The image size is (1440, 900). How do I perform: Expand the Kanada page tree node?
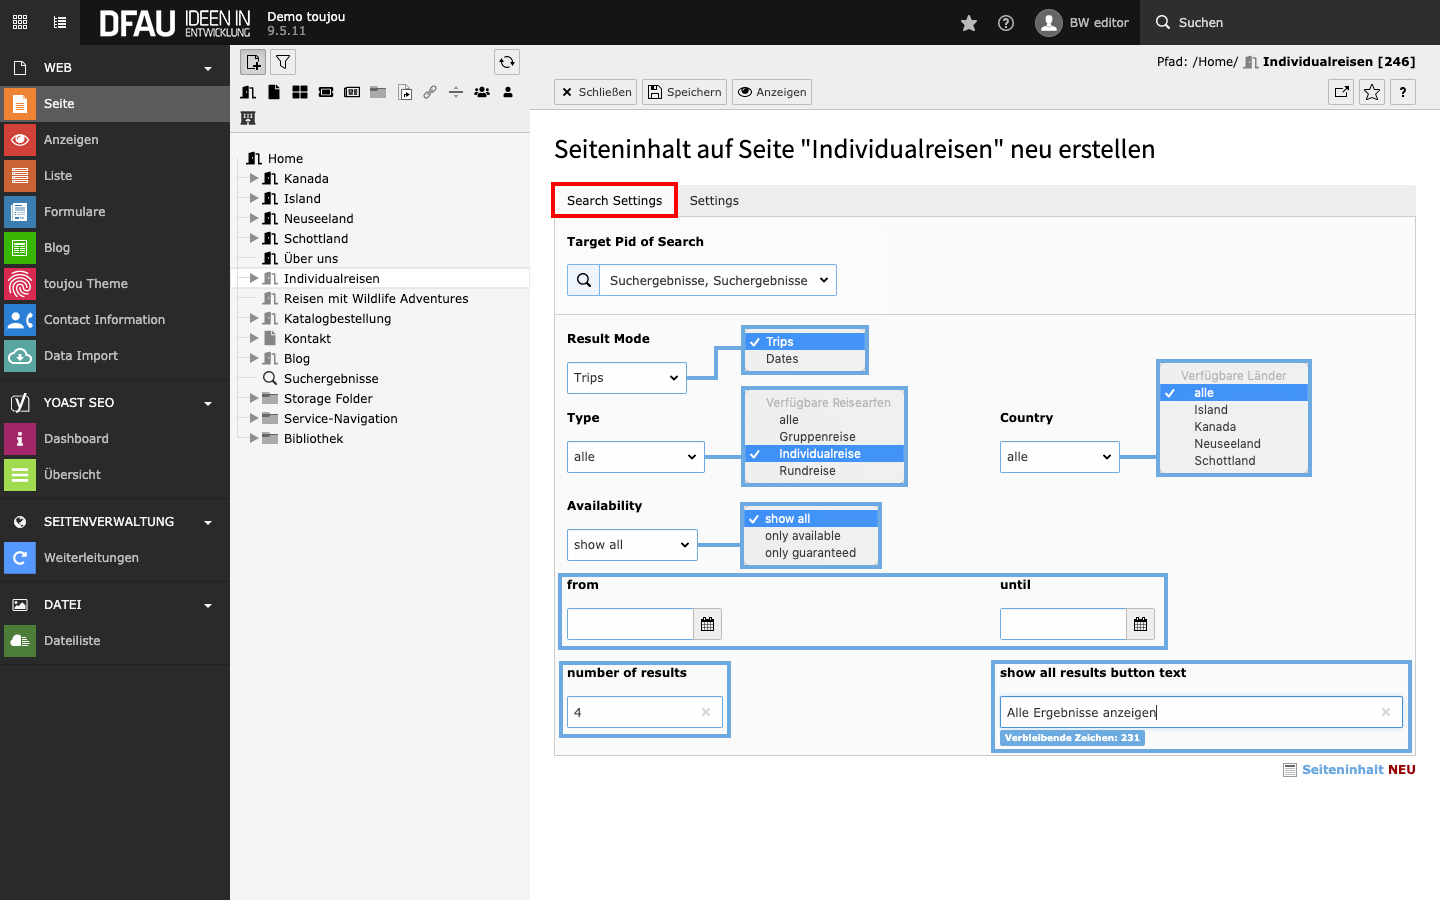(254, 178)
